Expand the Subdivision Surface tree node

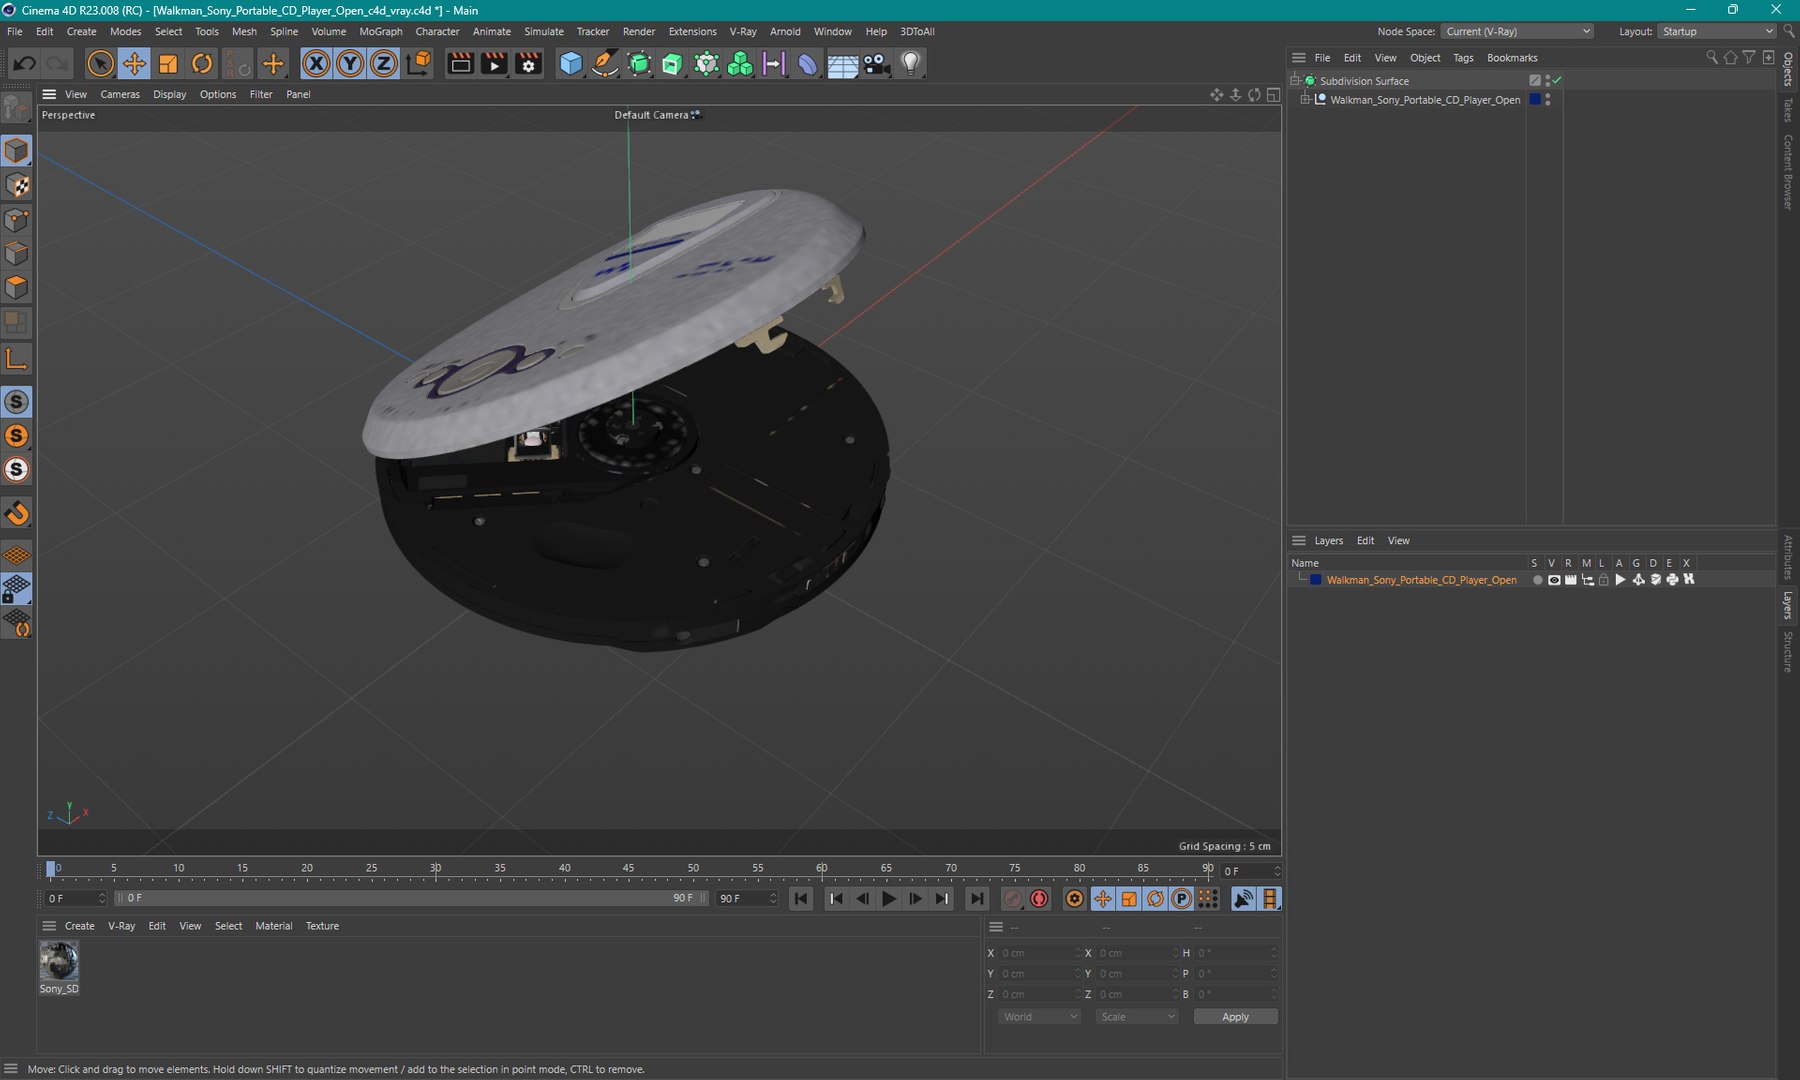1295,80
